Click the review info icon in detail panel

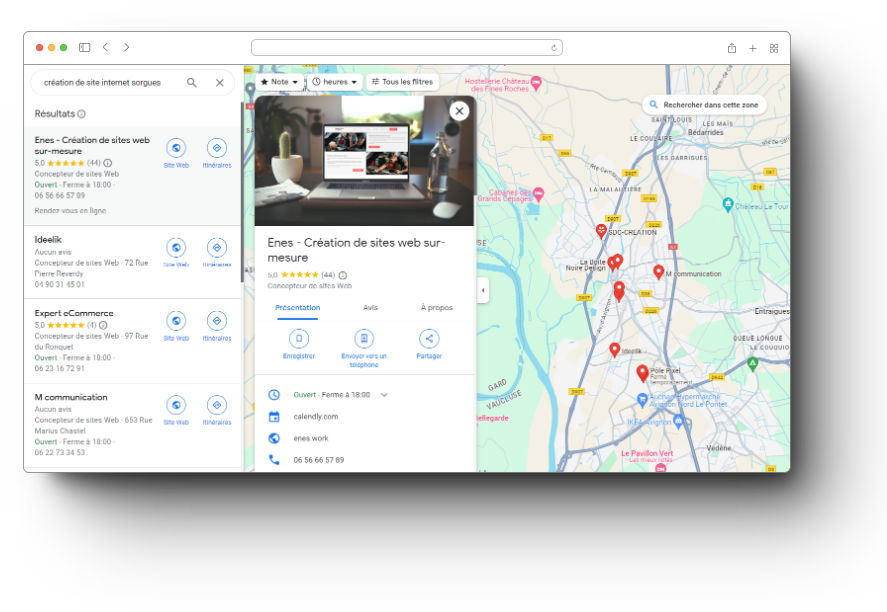(343, 275)
